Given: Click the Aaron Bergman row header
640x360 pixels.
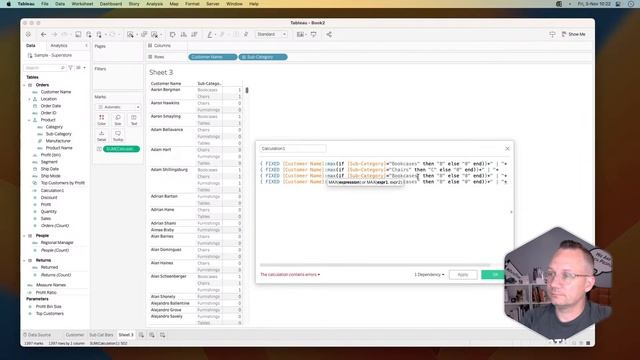Looking at the screenshot, I should tap(165, 89).
